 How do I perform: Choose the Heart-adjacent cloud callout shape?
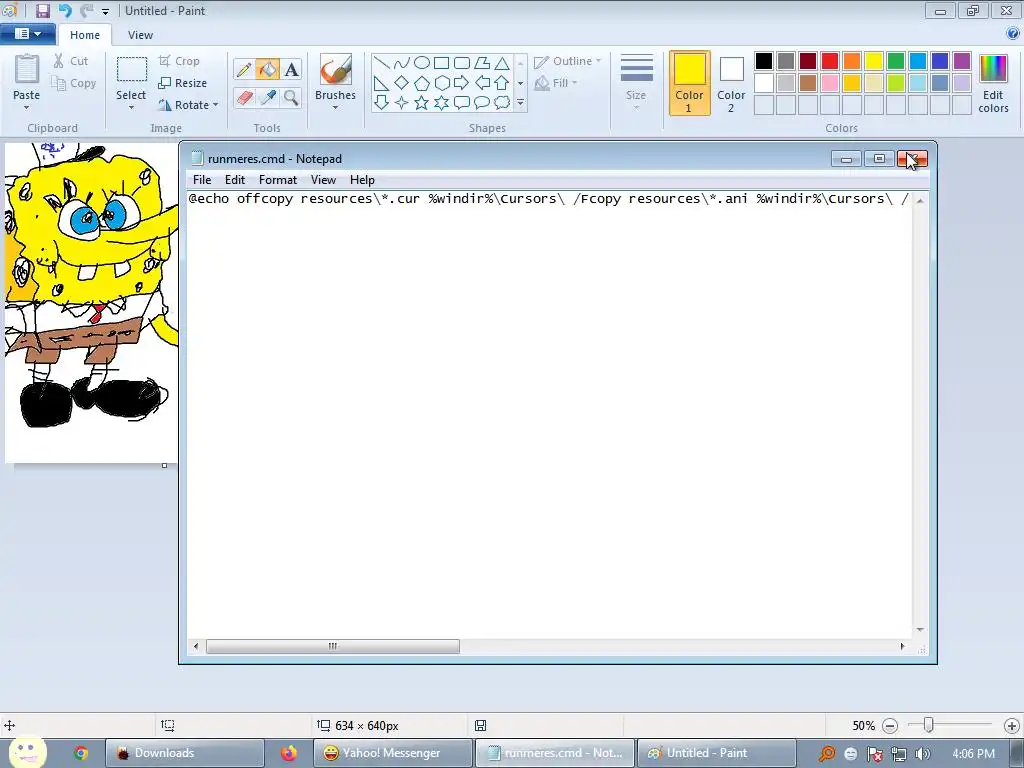coord(502,103)
